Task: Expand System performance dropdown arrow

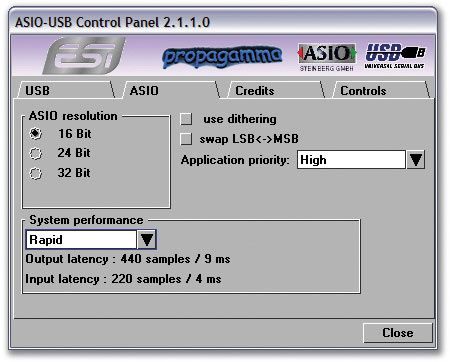Action: (147, 239)
